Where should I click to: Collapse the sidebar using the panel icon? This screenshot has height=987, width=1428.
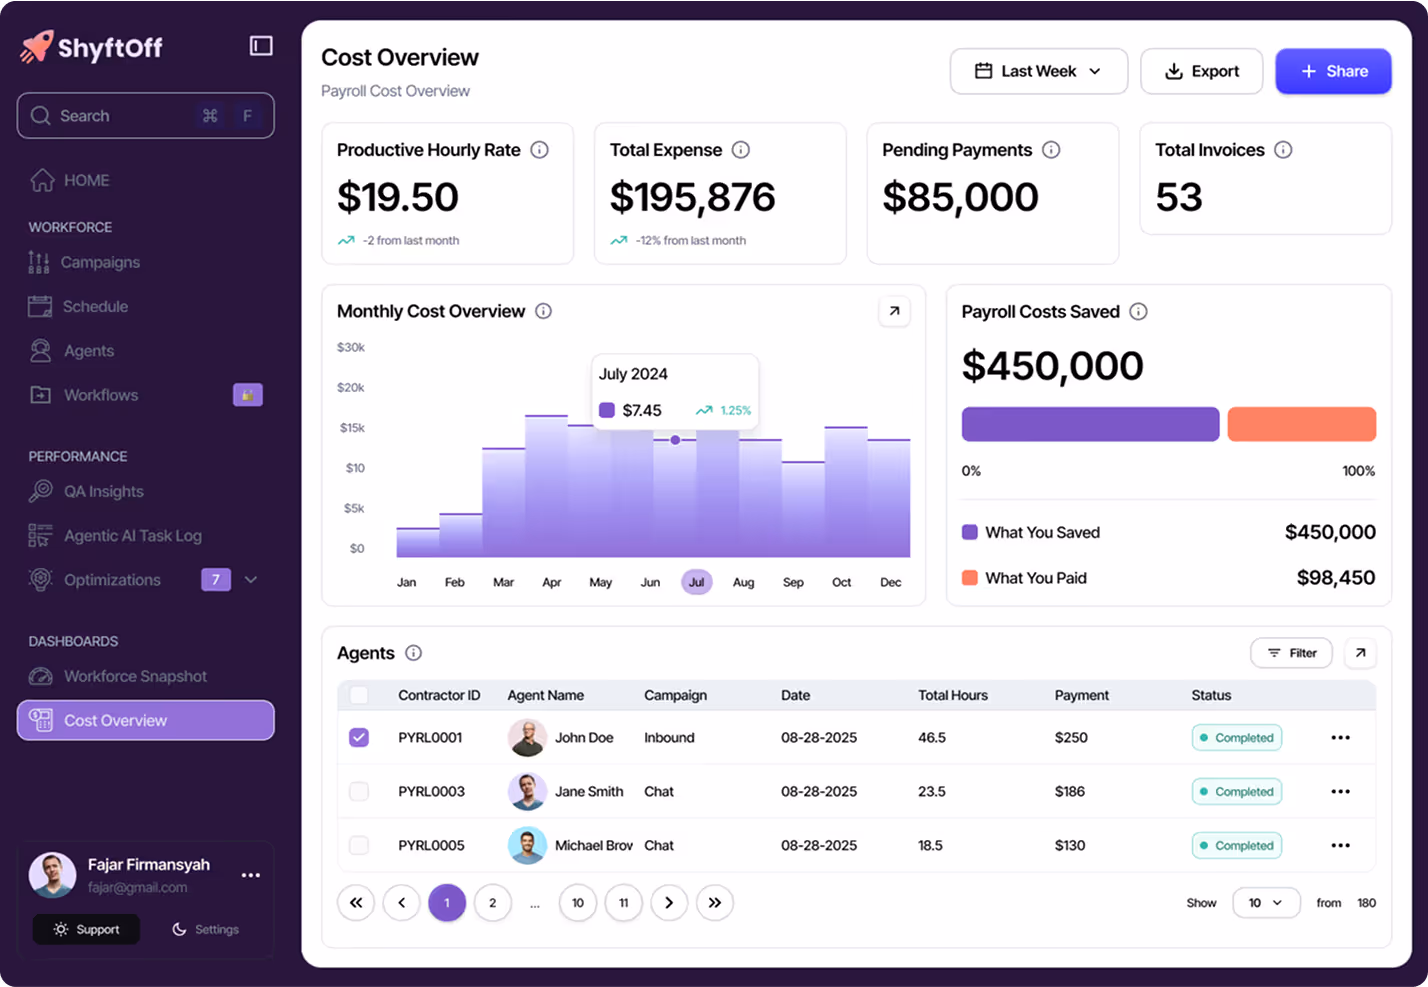tap(260, 45)
